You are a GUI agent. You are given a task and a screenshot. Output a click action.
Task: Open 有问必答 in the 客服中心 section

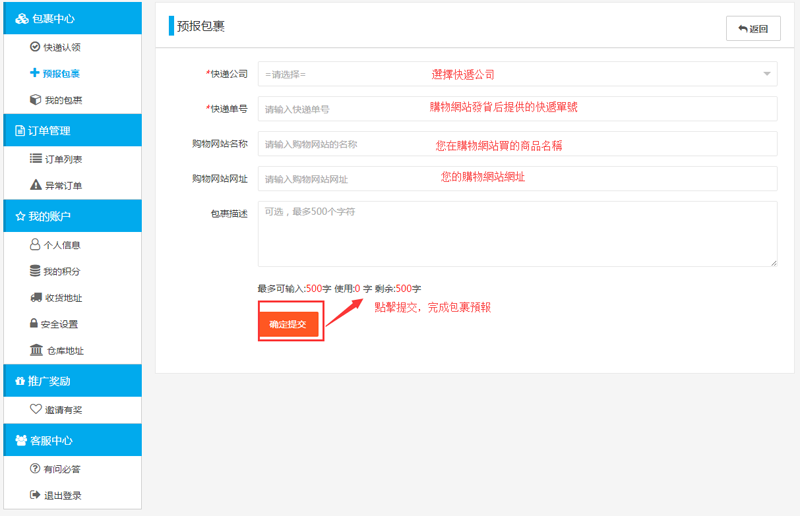pos(61,469)
